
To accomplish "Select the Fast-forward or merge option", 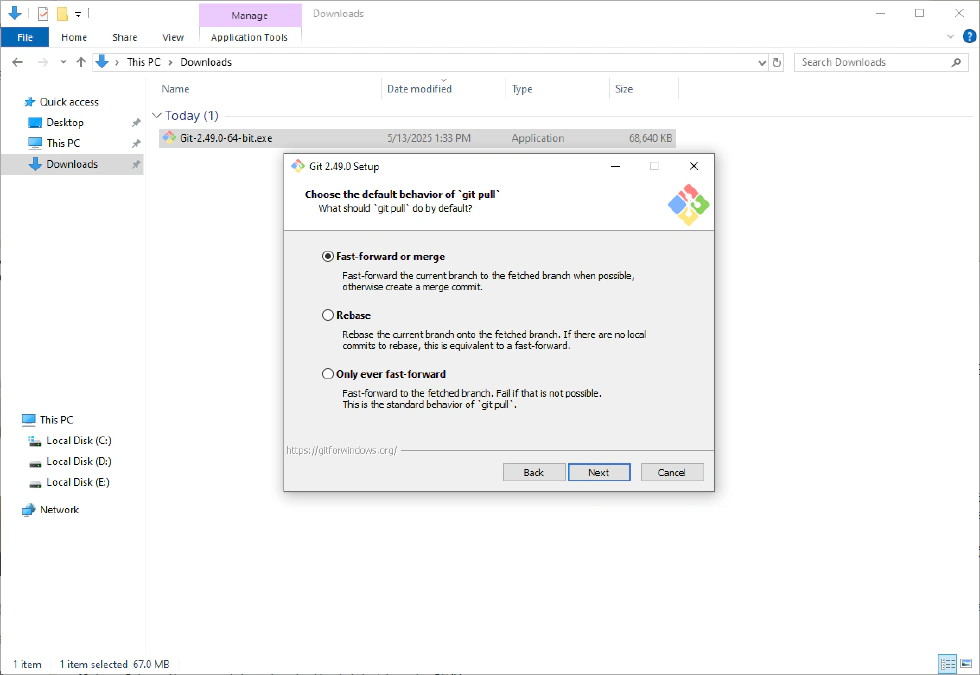I will coord(328,257).
